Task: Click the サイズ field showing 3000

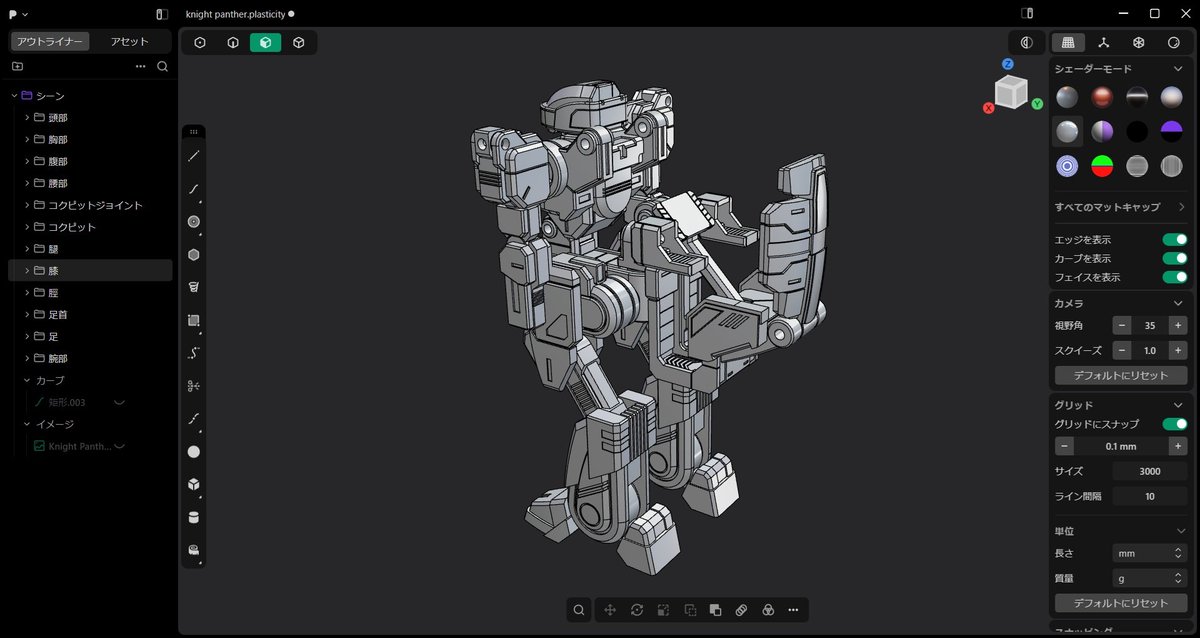Action: [1149, 471]
